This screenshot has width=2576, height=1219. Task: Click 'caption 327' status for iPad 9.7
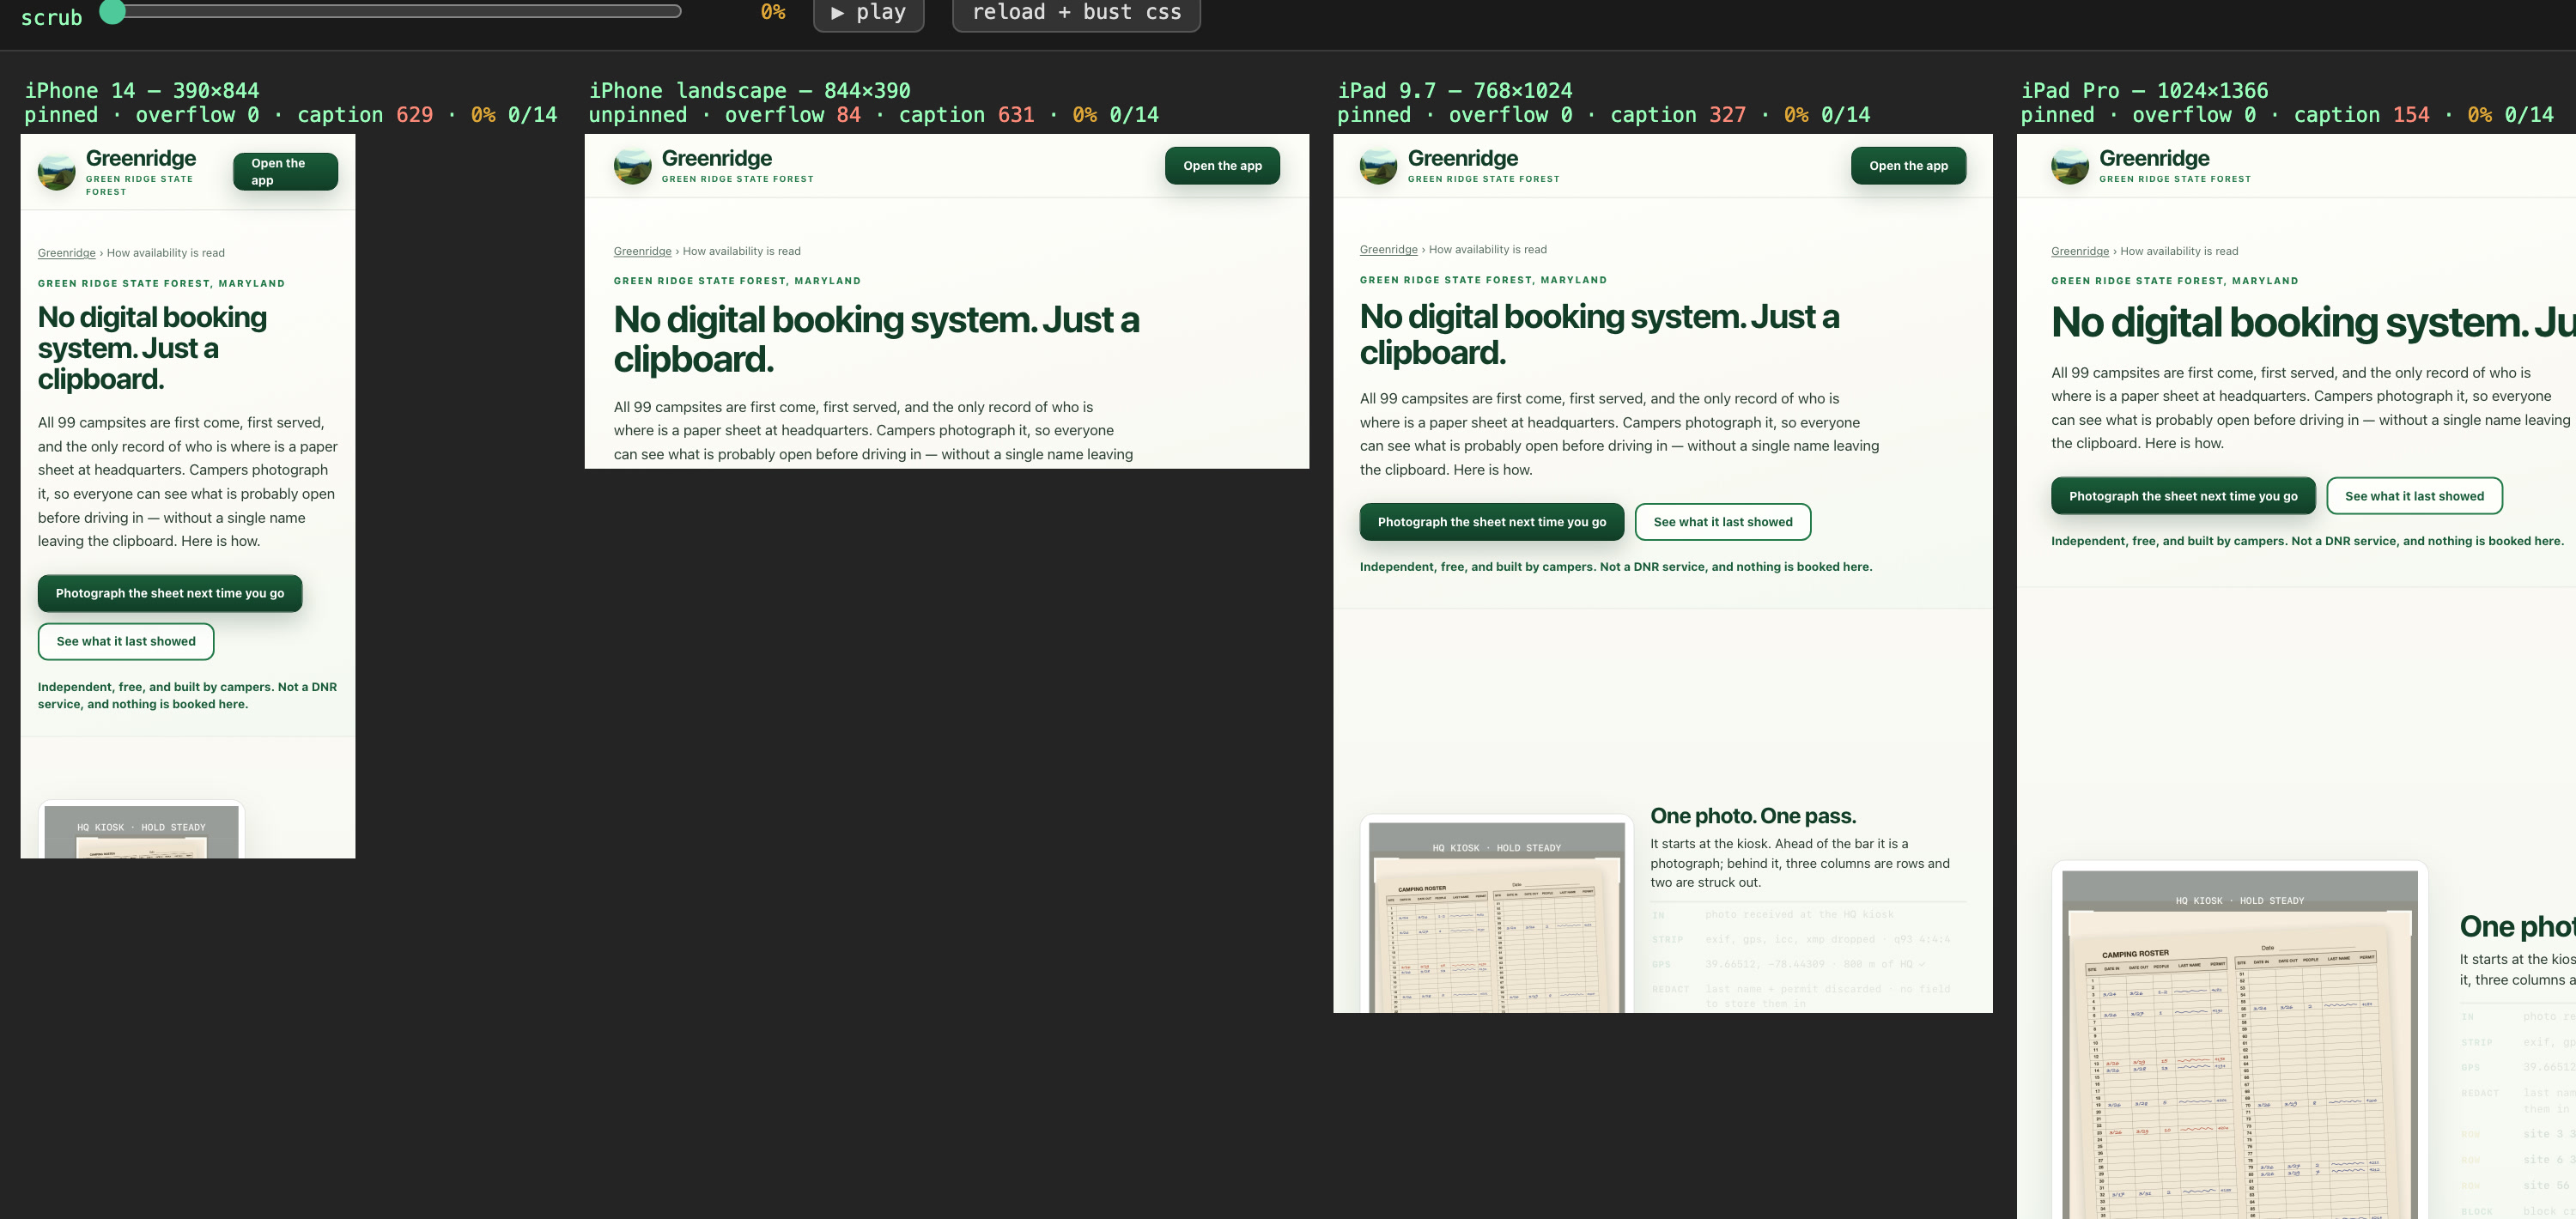pyautogui.click(x=1677, y=115)
